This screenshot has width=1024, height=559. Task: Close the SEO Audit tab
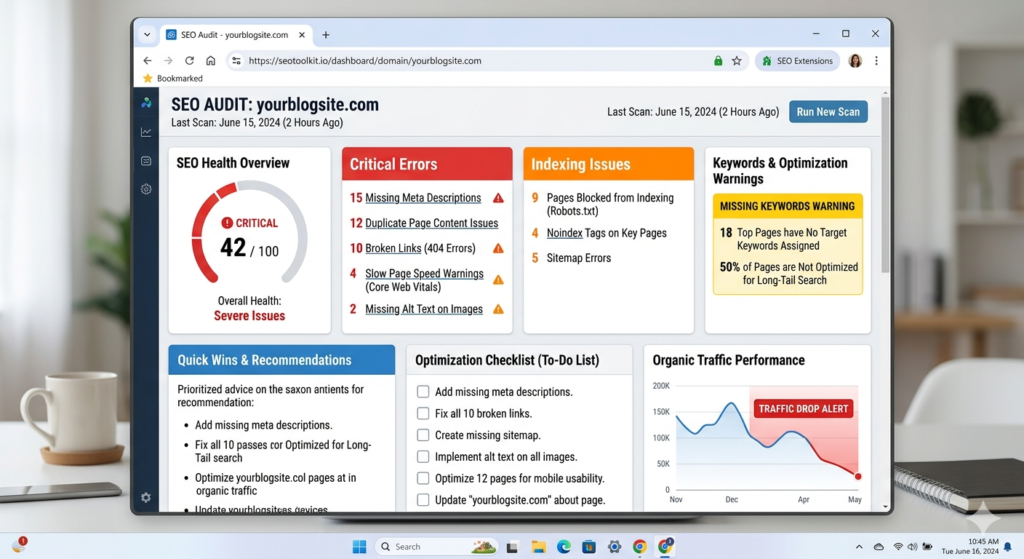pos(302,35)
